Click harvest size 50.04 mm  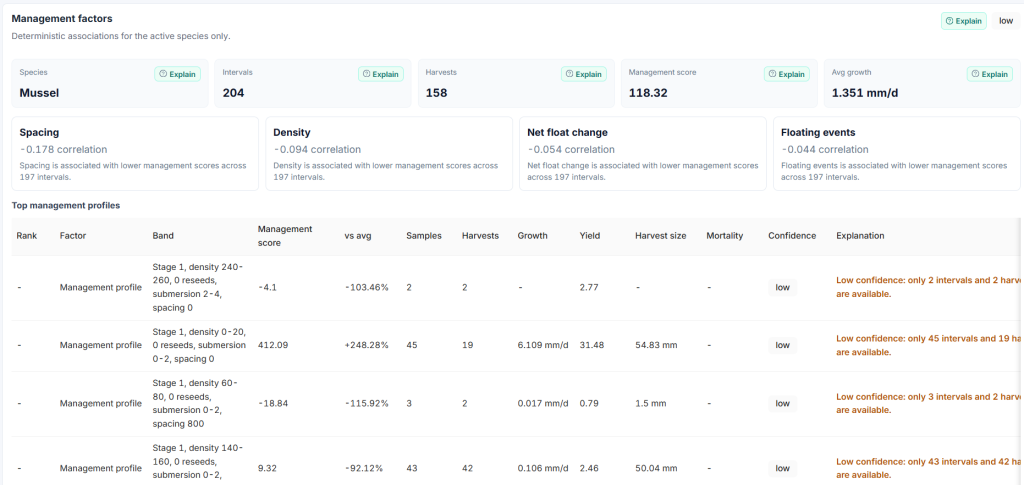tap(656, 468)
